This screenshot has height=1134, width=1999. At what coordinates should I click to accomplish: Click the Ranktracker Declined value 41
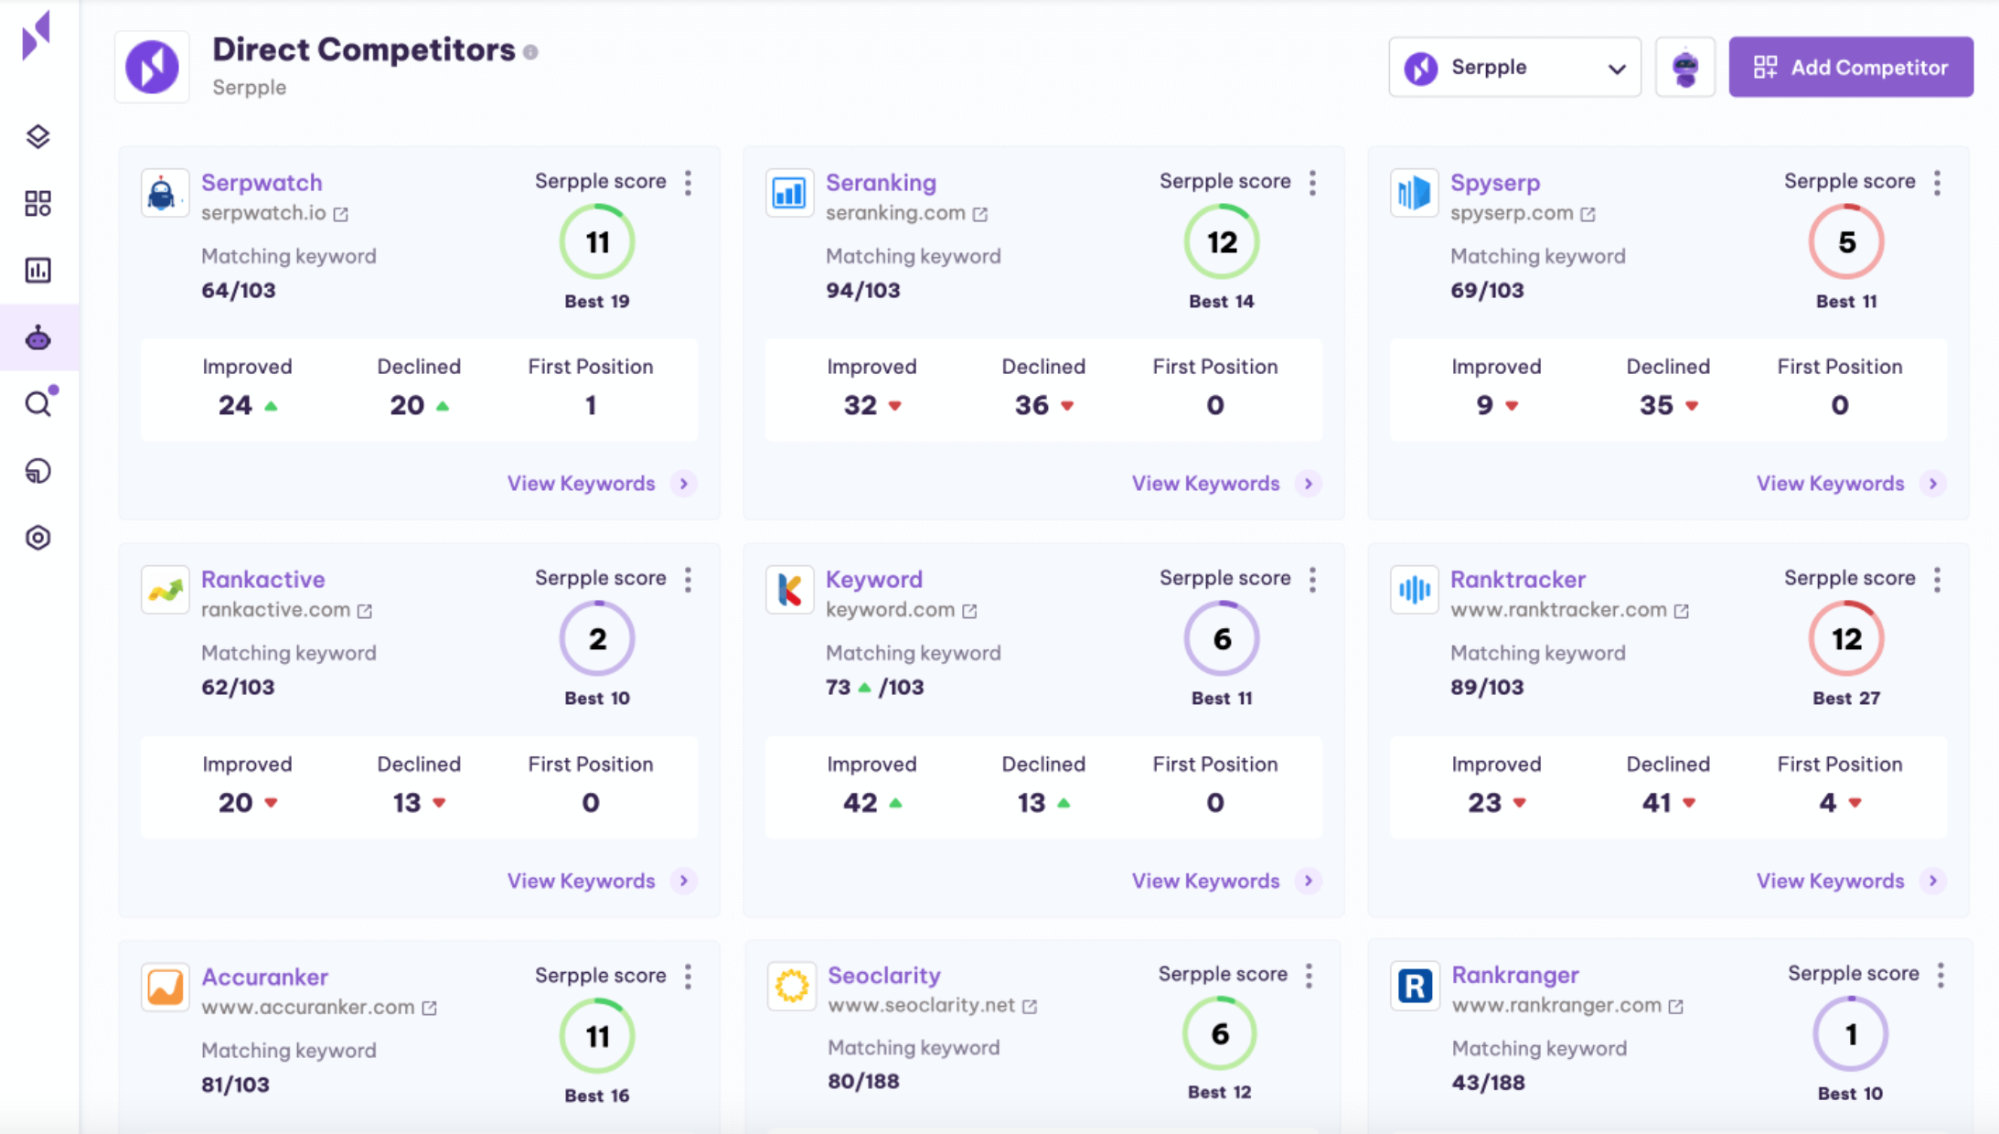1656,802
